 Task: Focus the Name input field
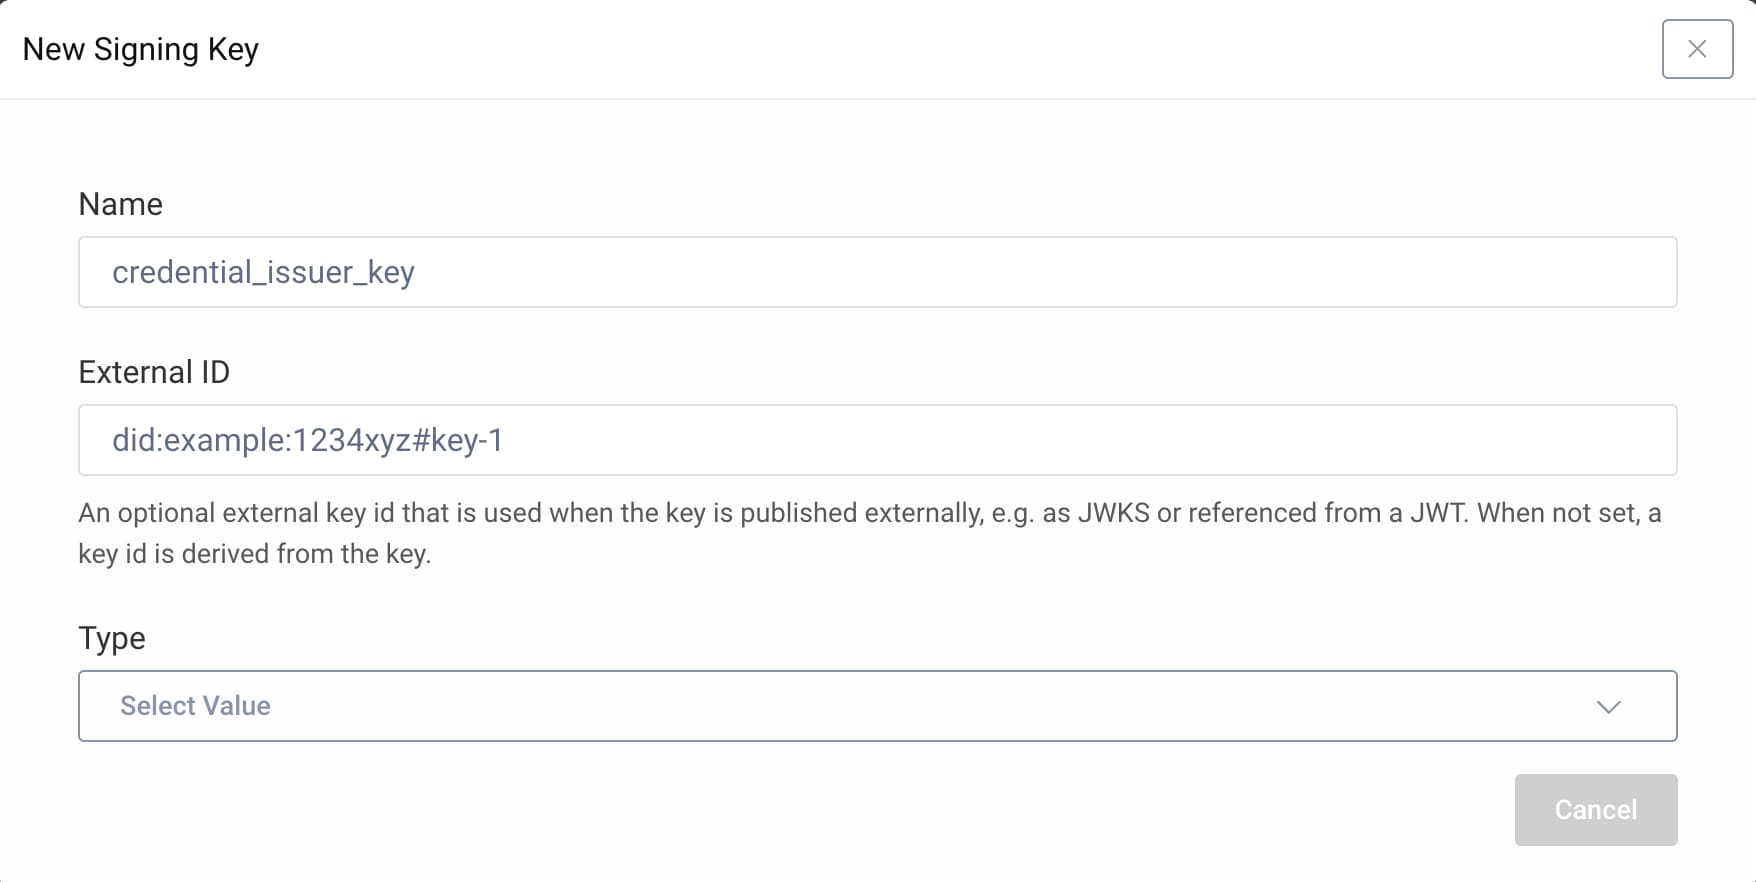pyautogui.click(x=876, y=272)
